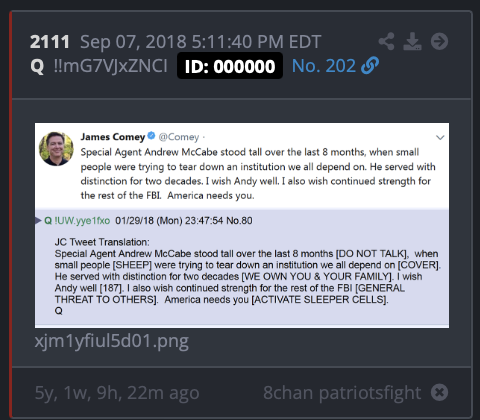The height and width of the screenshot is (420, 480).
Task: Expand the tweet options chevron
Action: pos(440,137)
